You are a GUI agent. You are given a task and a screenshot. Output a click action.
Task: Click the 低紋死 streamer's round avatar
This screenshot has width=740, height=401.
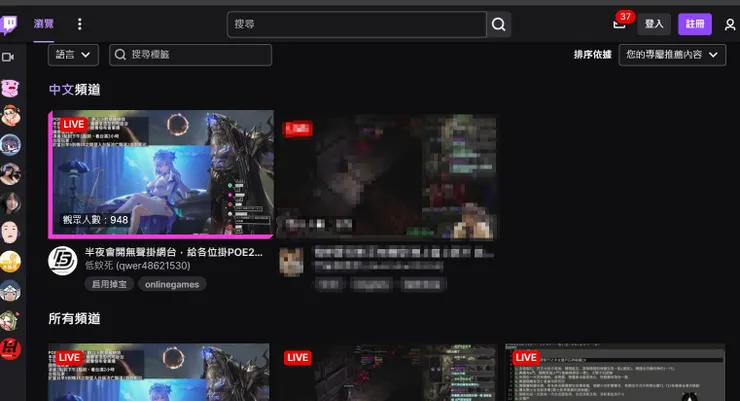click(x=63, y=260)
